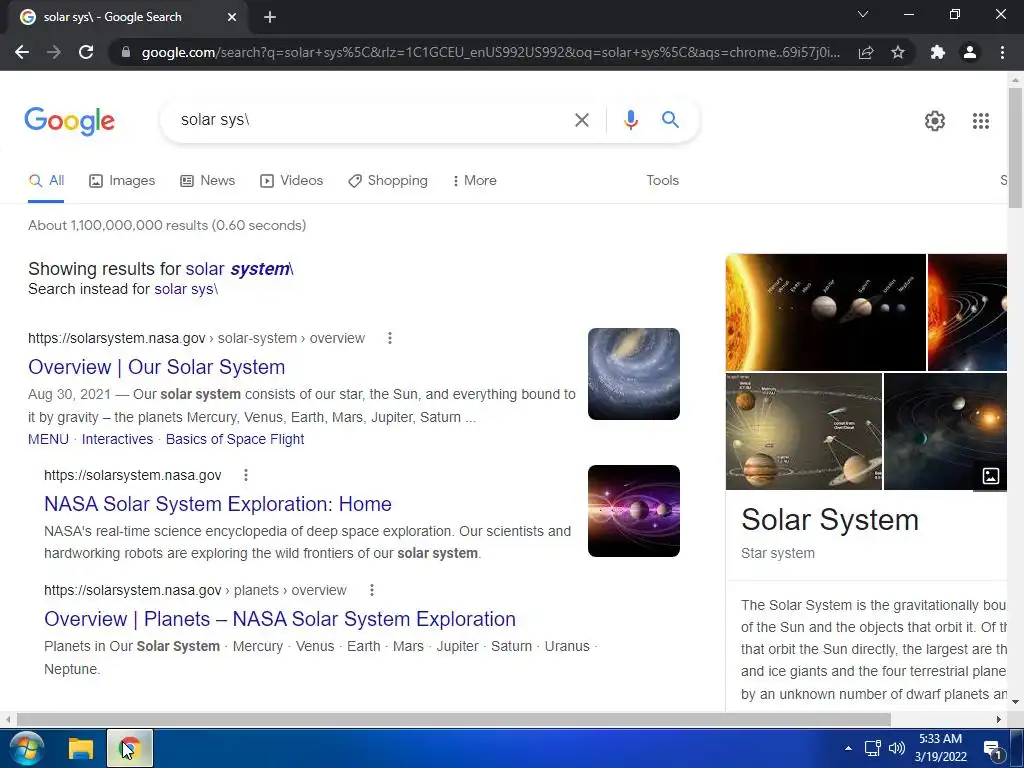Open the orbit diagram image with labeled planets
1024x768 pixels.
[x=804, y=432]
